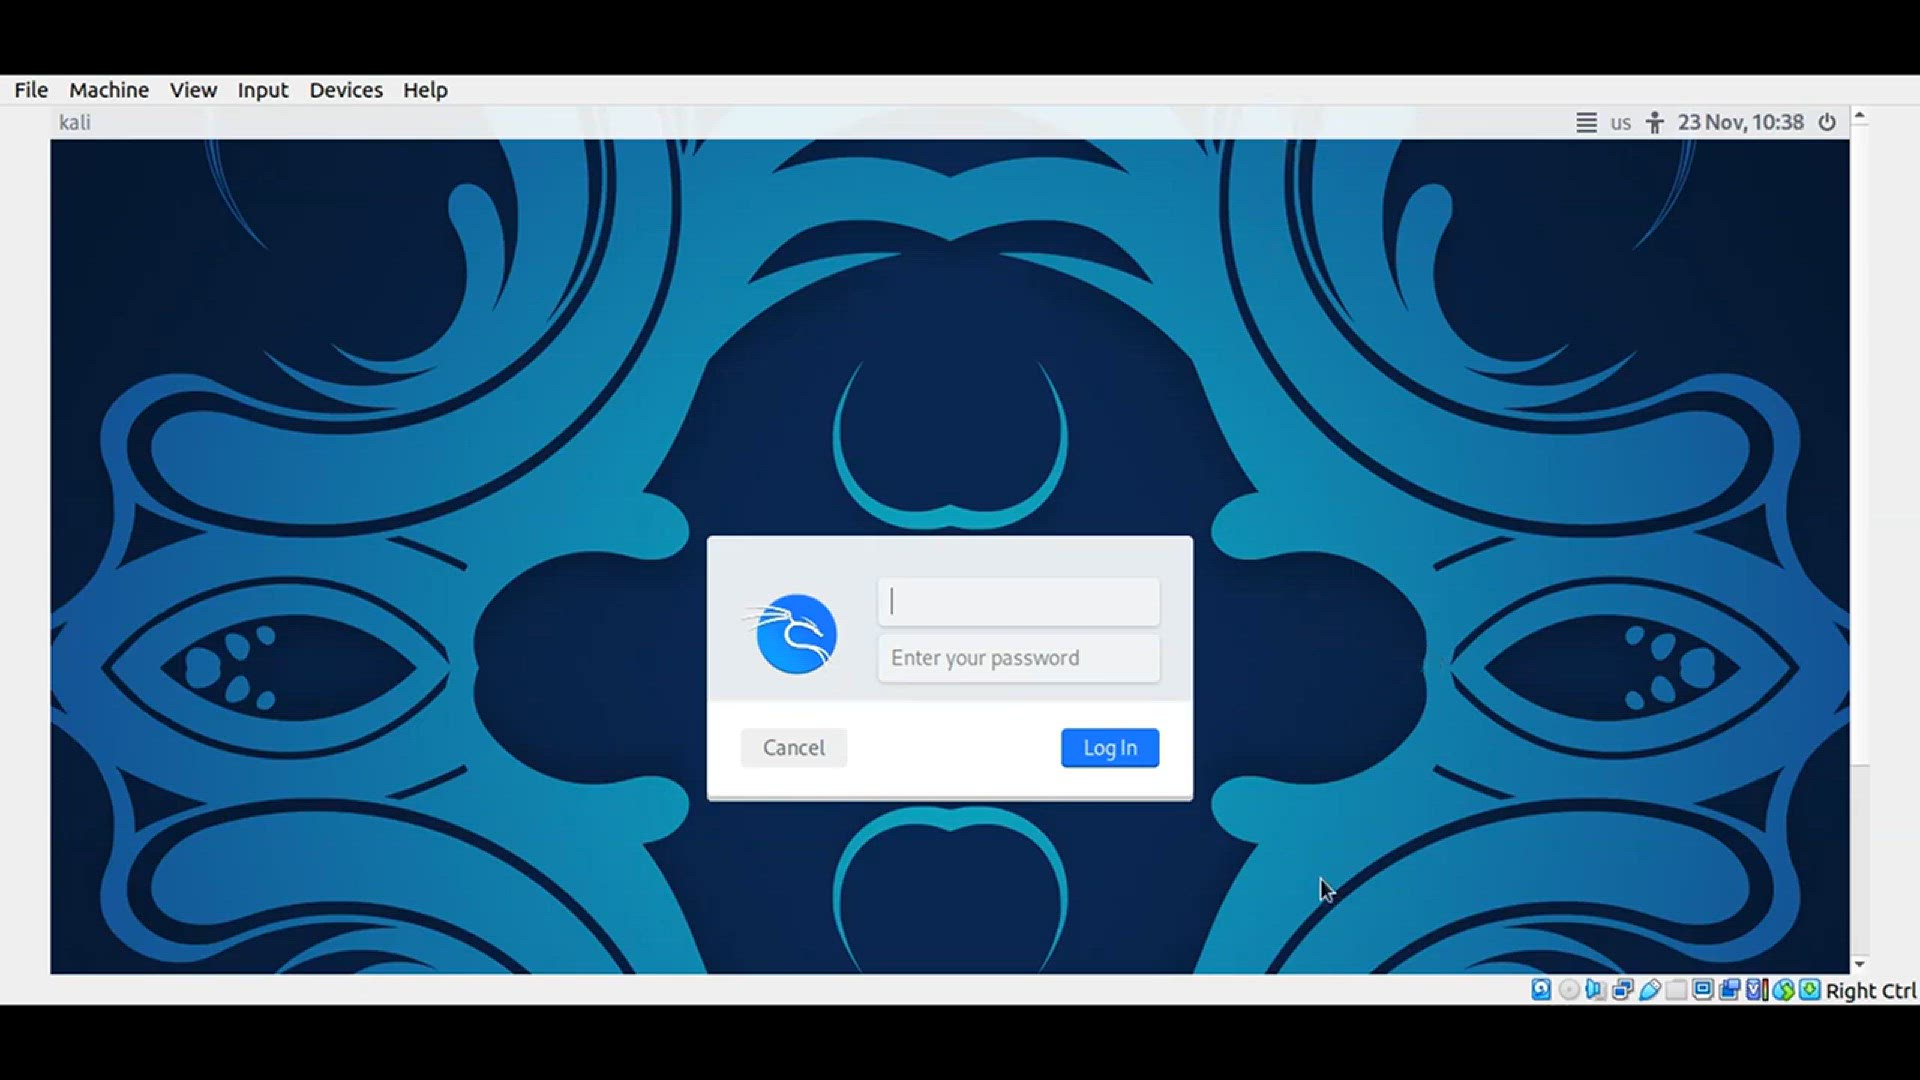
Task: Click the network adapters status icon
Action: pyautogui.click(x=1623, y=990)
